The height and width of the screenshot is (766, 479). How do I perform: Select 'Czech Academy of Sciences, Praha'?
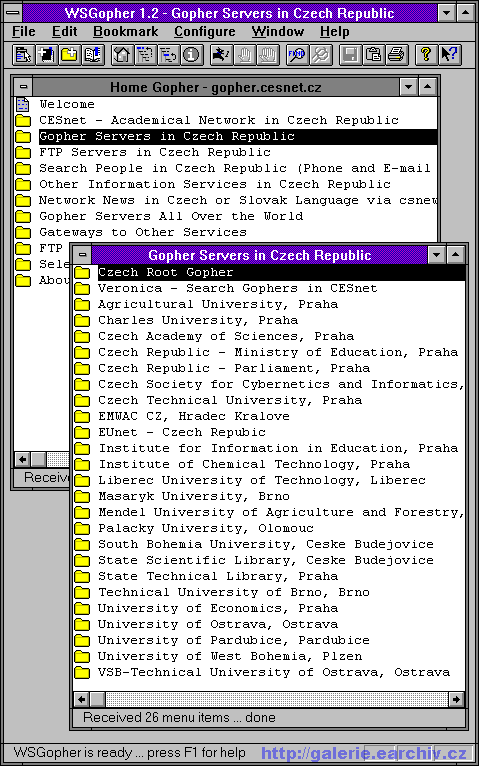226,337
